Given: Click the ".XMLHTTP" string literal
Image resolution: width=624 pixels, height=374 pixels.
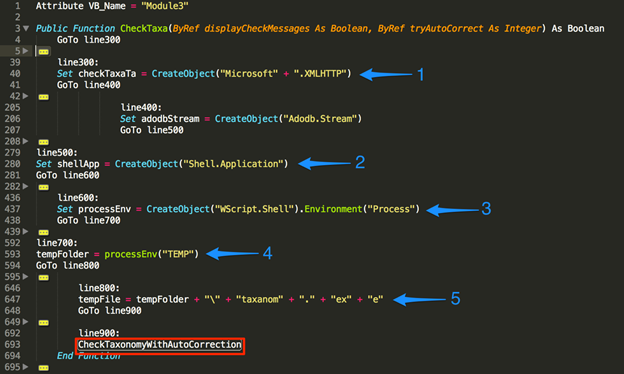Looking at the screenshot, I should pos(320,74).
